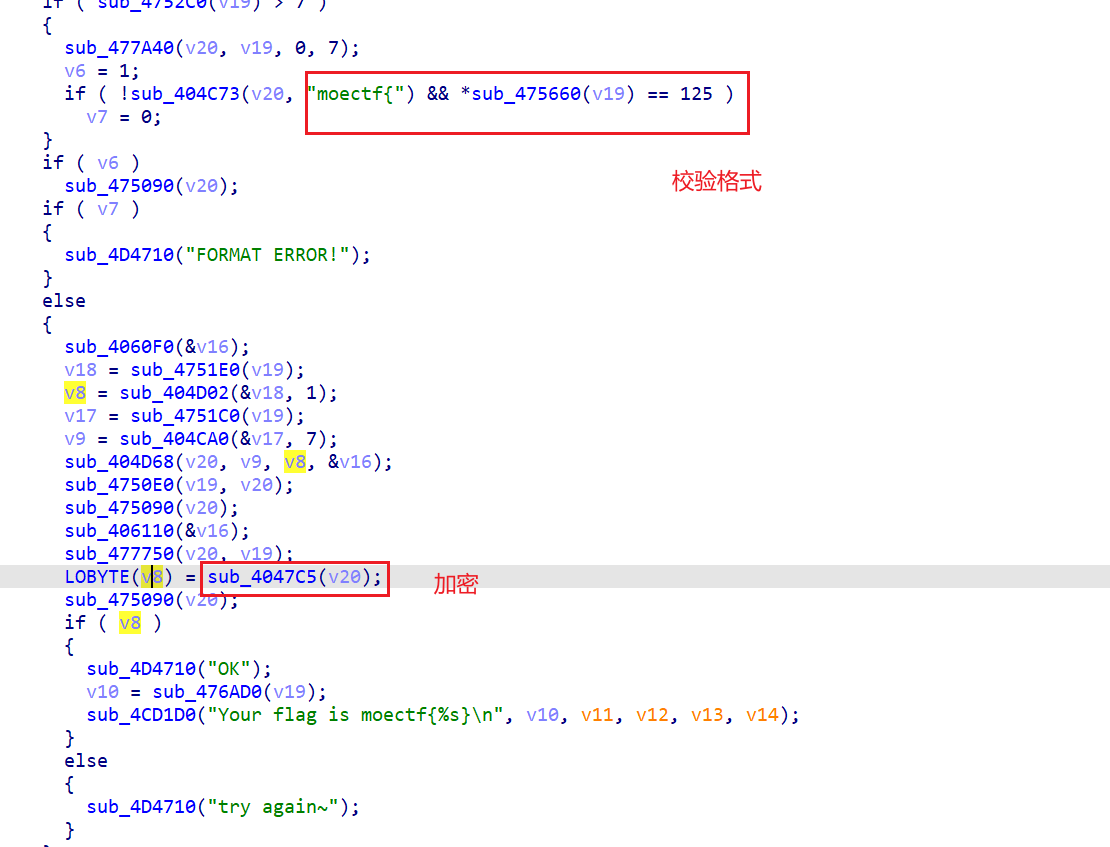
Task: Click sub_477A40 function call
Action: point(119,48)
